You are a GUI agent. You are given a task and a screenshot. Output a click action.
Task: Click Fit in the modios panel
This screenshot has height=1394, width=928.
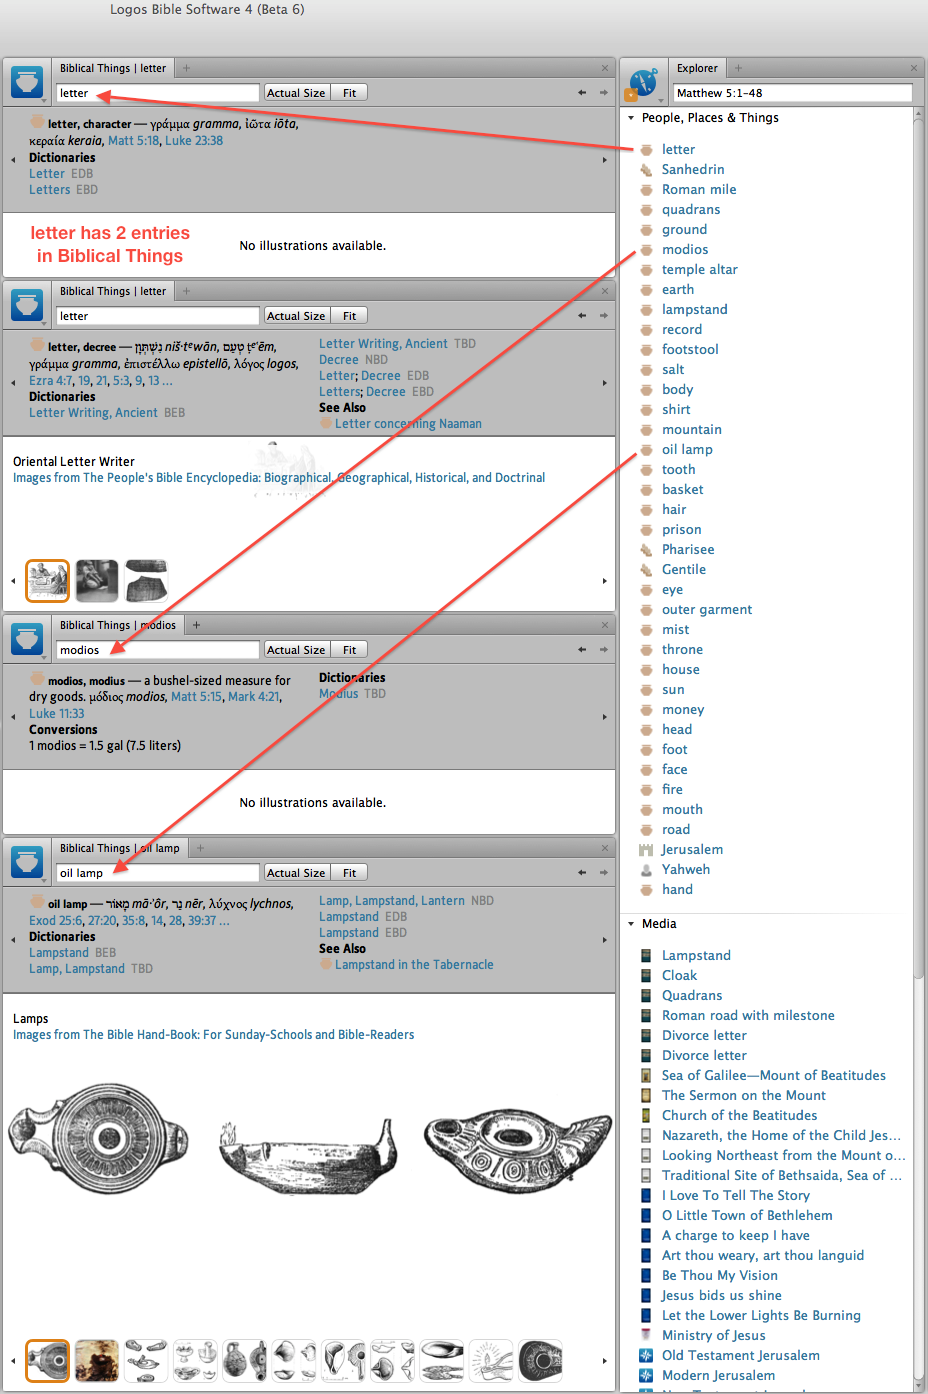pyautogui.click(x=349, y=650)
